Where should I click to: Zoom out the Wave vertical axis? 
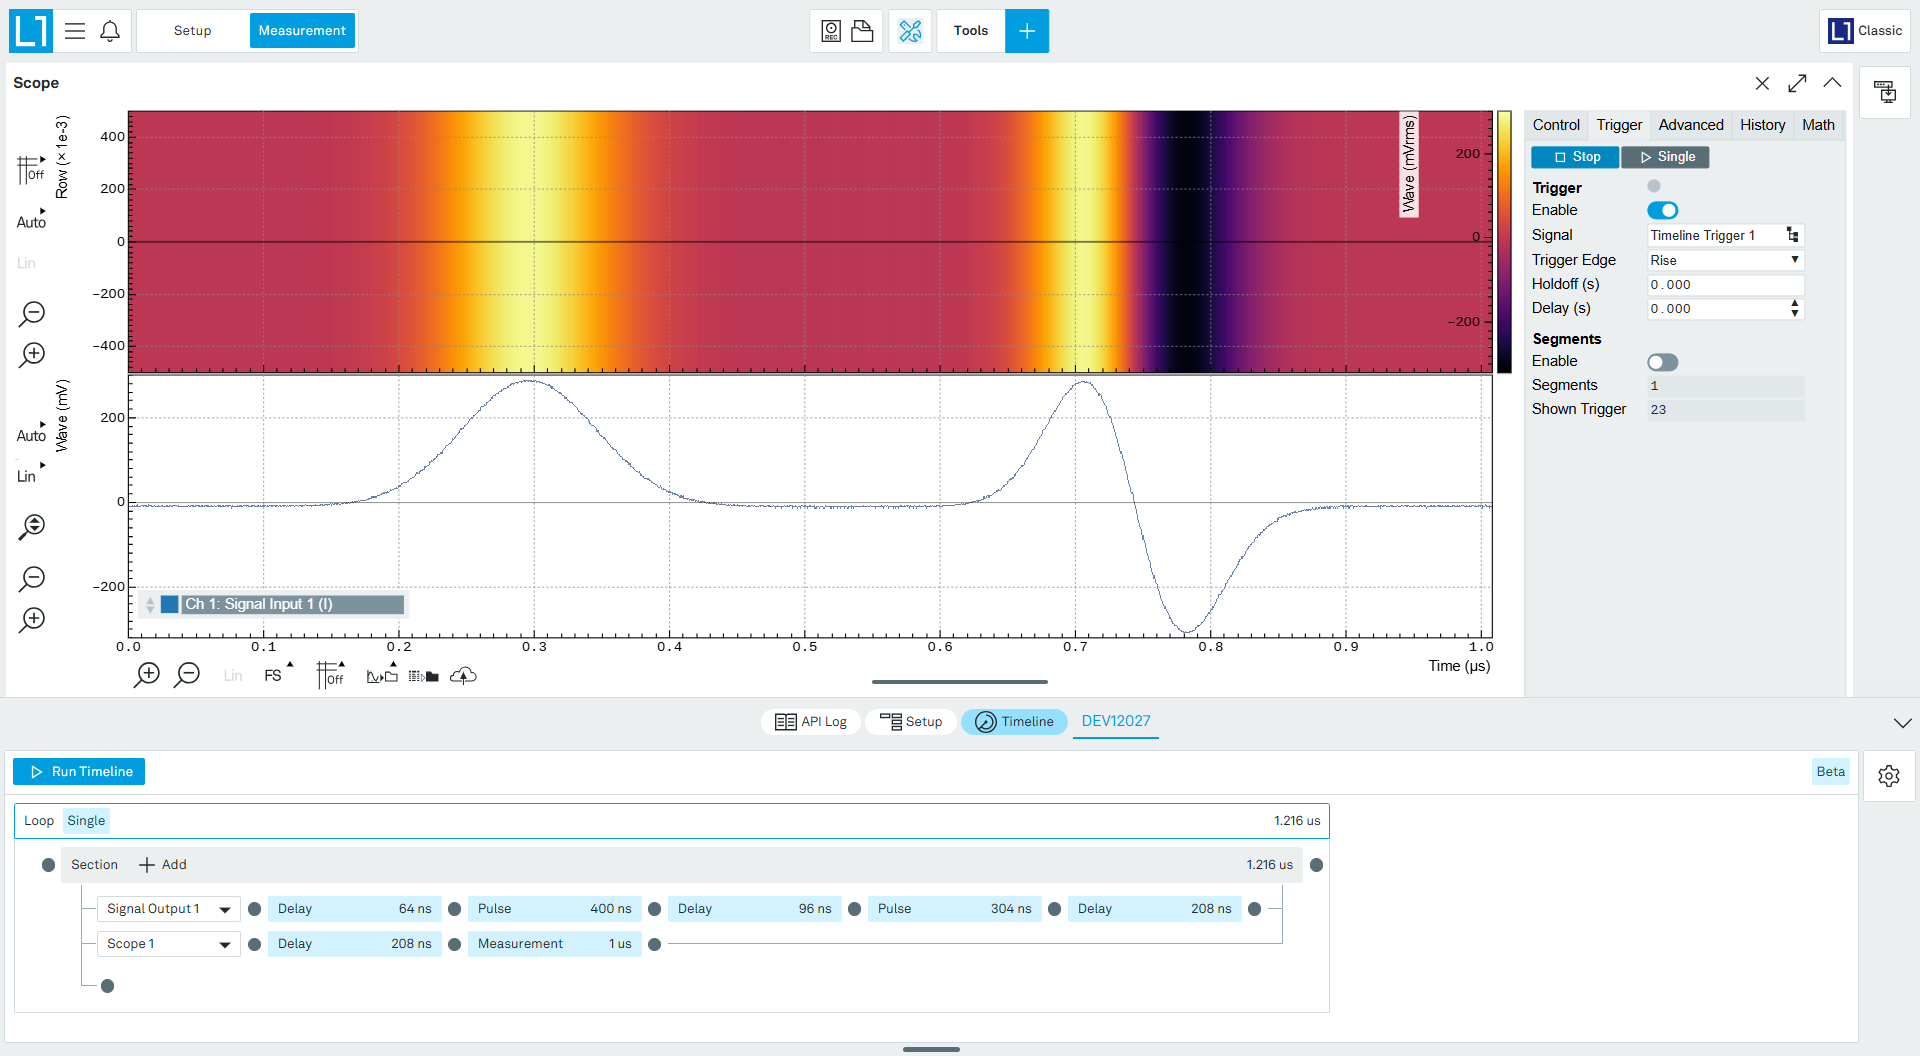(x=32, y=578)
